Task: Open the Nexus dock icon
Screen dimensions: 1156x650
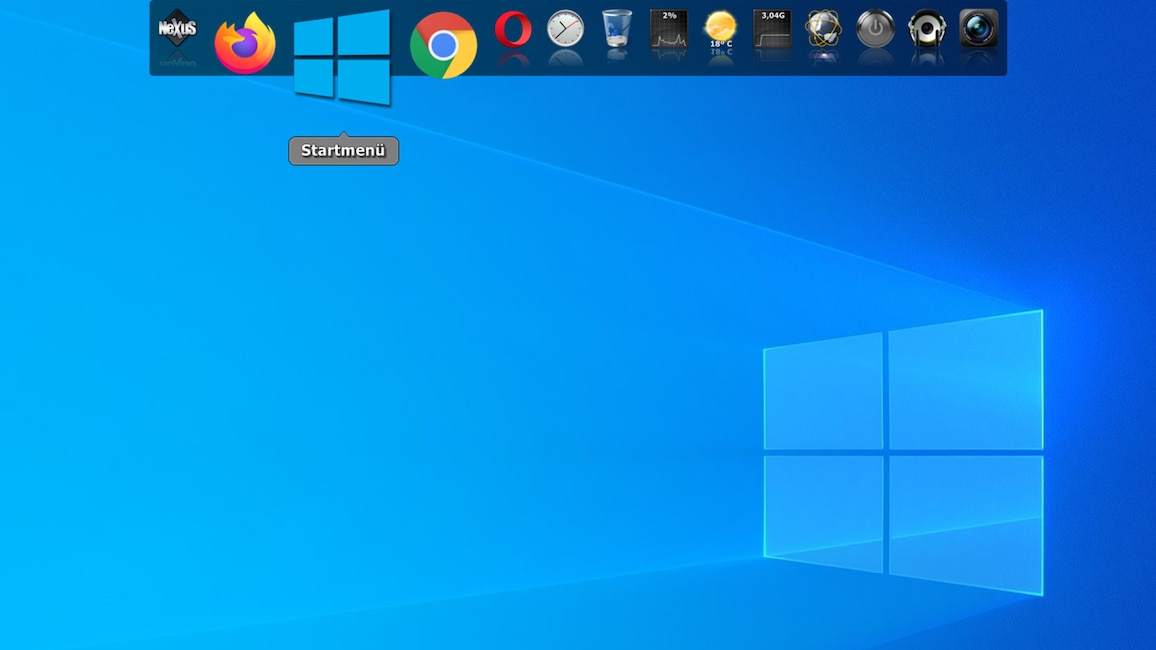Action: pos(177,29)
